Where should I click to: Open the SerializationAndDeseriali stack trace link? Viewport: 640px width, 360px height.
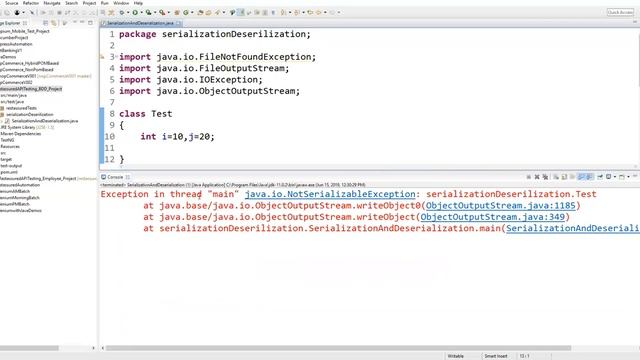tap(572, 229)
